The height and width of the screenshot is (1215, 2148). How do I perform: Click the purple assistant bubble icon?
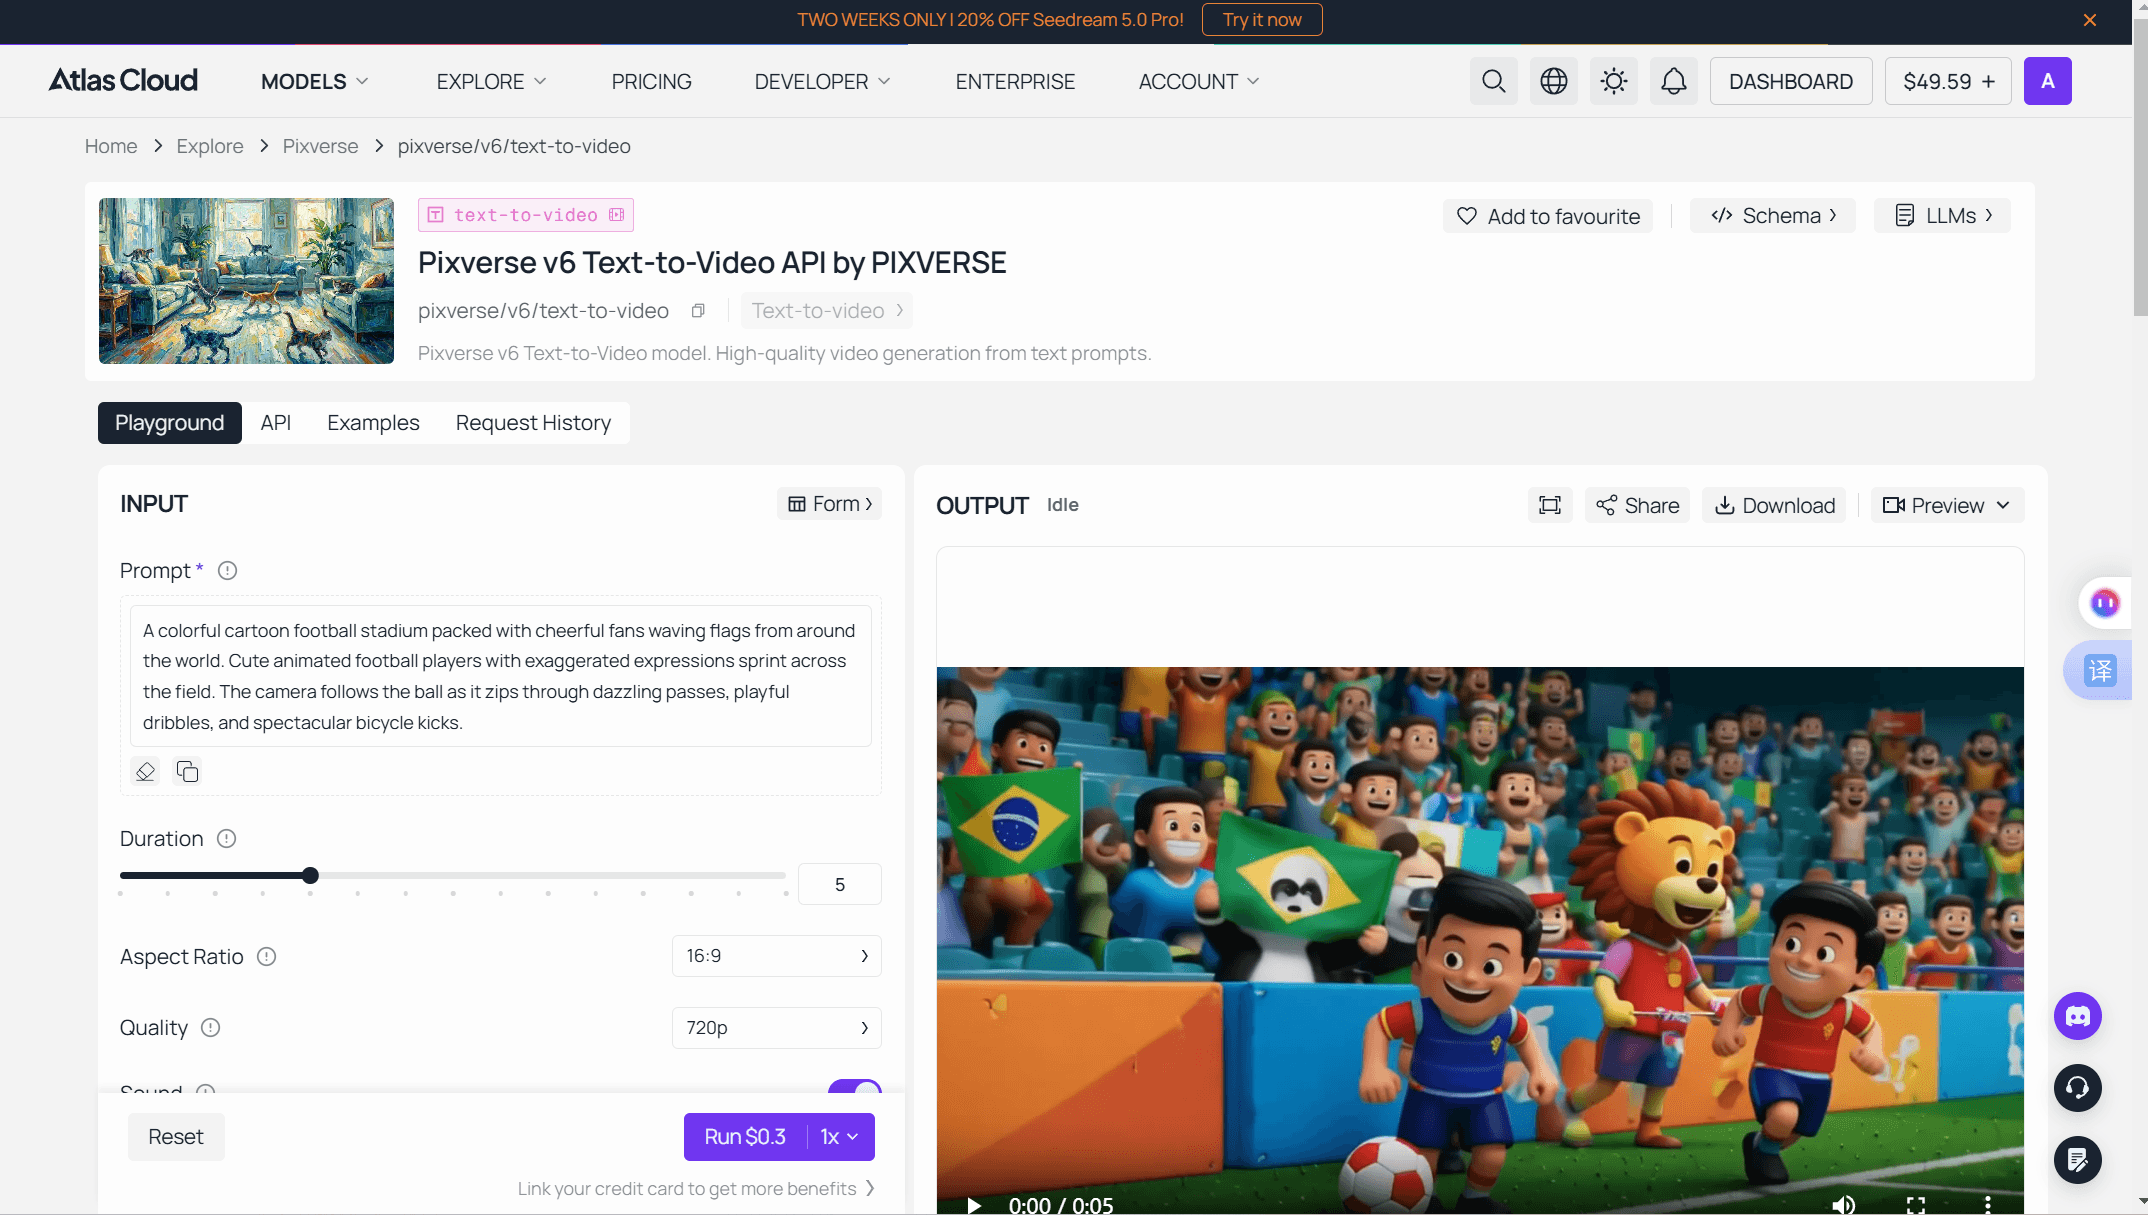tap(2104, 603)
